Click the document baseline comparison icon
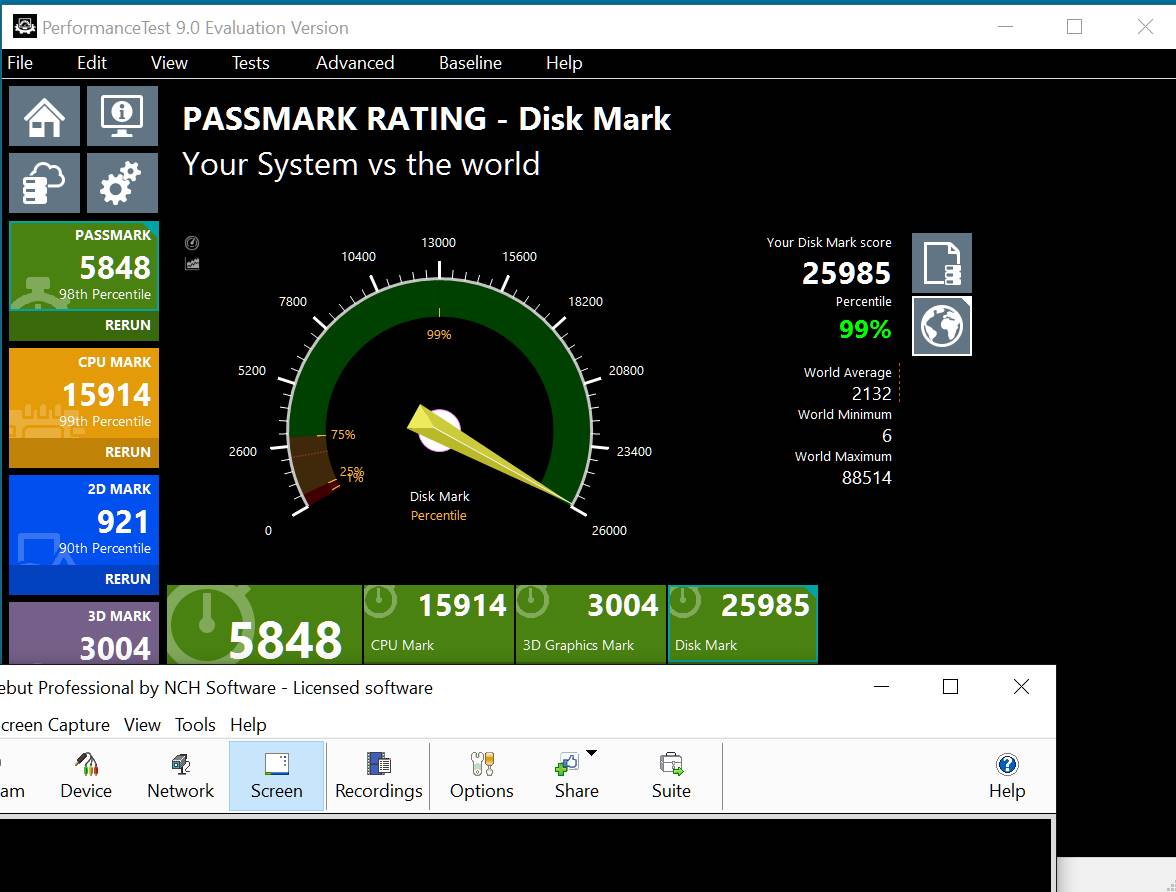 tap(941, 263)
